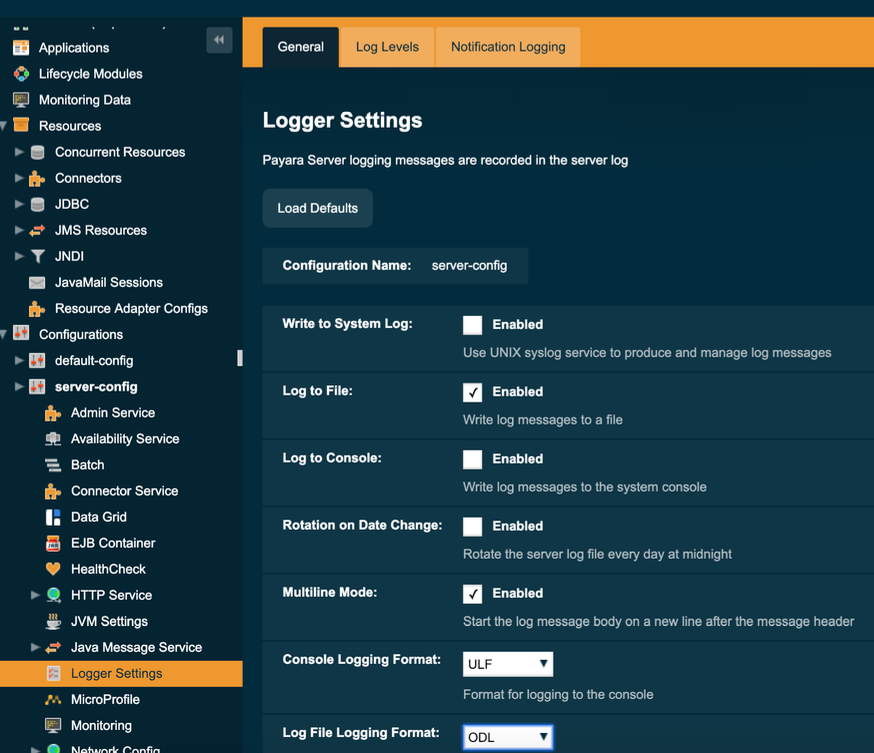
Task: Click the HealthCheck heart icon
Action: click(53, 569)
